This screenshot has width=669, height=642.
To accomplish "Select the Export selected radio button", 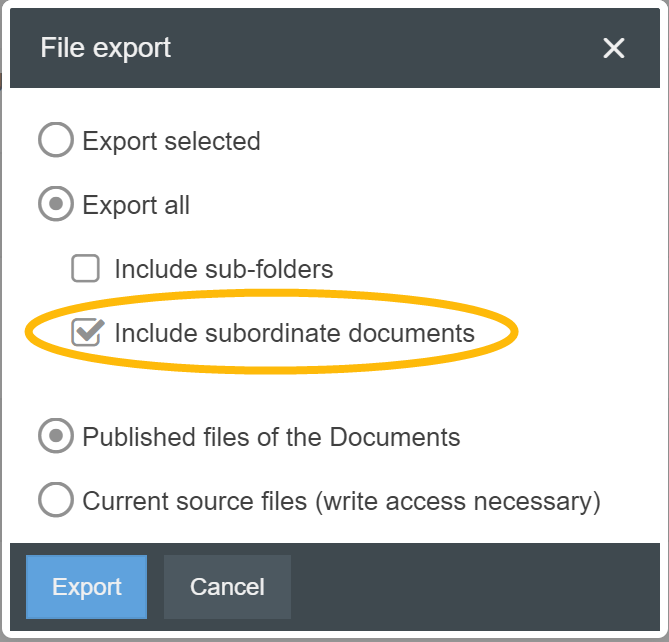I will point(56,141).
